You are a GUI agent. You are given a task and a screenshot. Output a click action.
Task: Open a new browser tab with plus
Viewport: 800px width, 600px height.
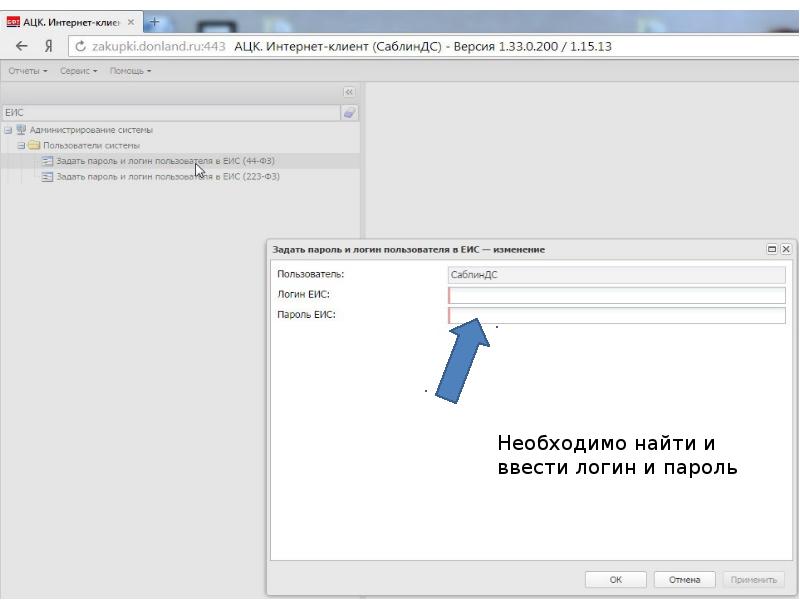(x=155, y=22)
